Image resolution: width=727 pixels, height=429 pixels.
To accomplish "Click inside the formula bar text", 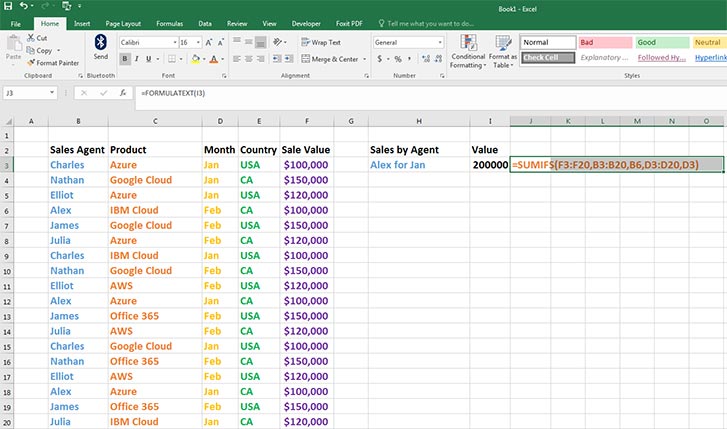I will 172,93.
